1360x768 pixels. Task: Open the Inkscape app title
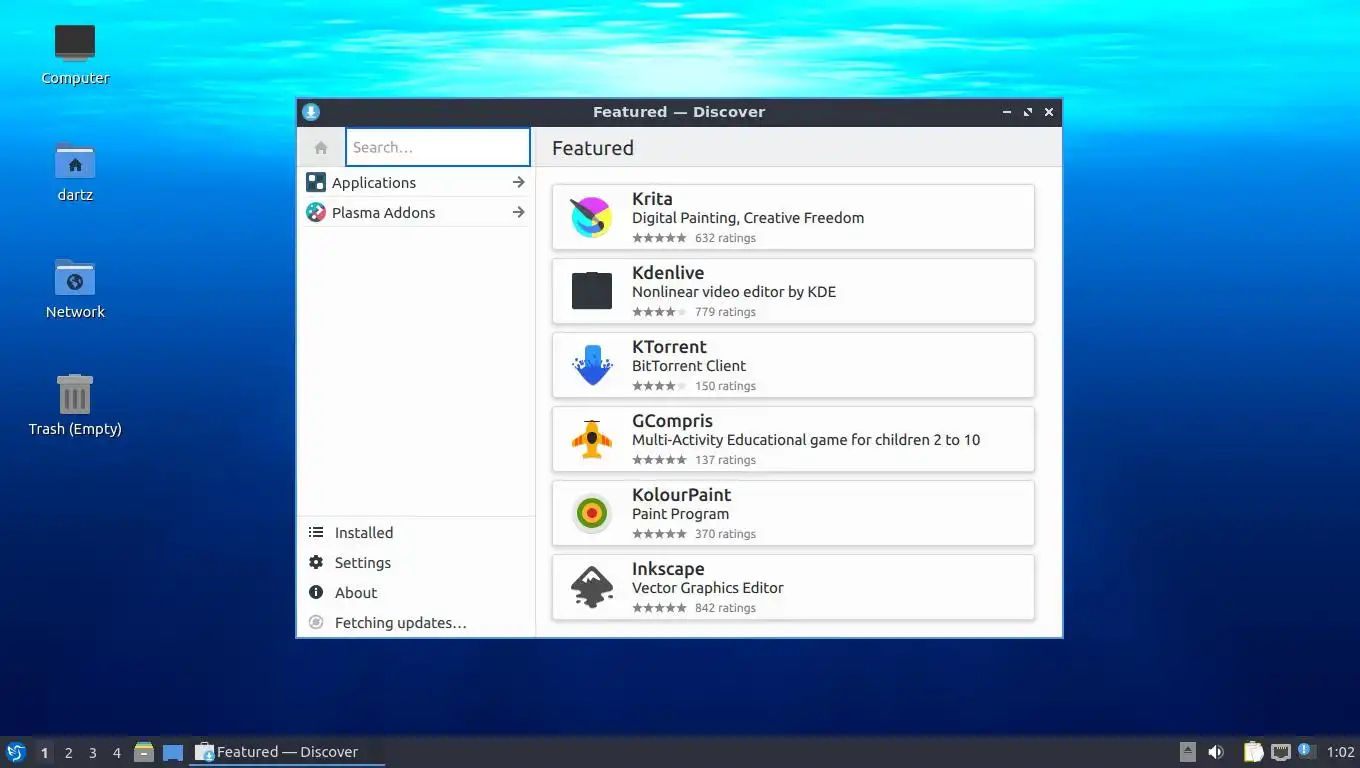(x=668, y=568)
